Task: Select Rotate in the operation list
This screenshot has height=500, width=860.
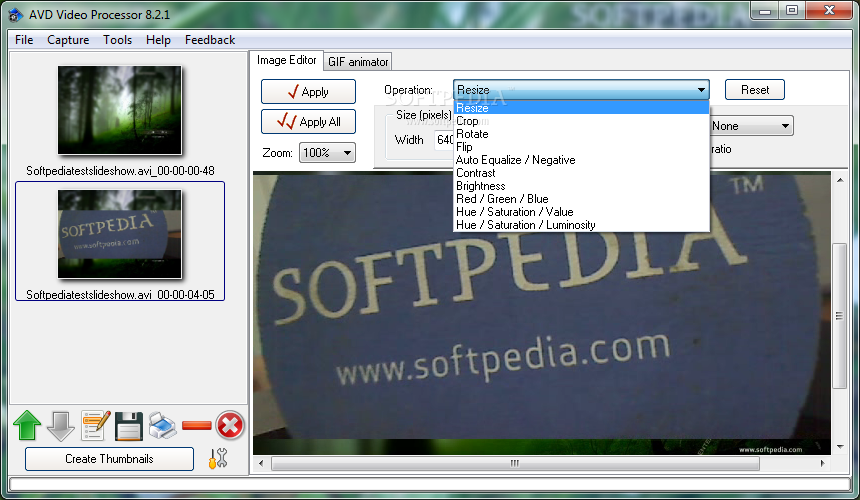Action: [581, 134]
